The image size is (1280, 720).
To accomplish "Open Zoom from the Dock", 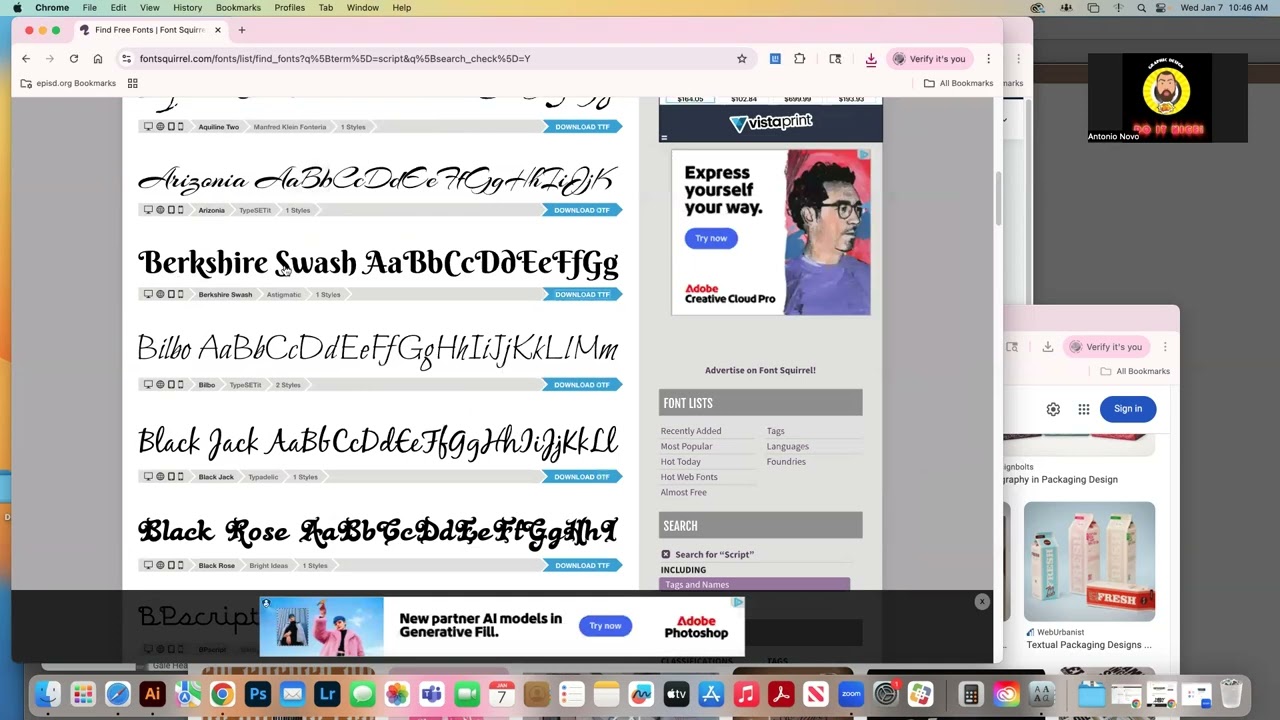I will 851,694.
